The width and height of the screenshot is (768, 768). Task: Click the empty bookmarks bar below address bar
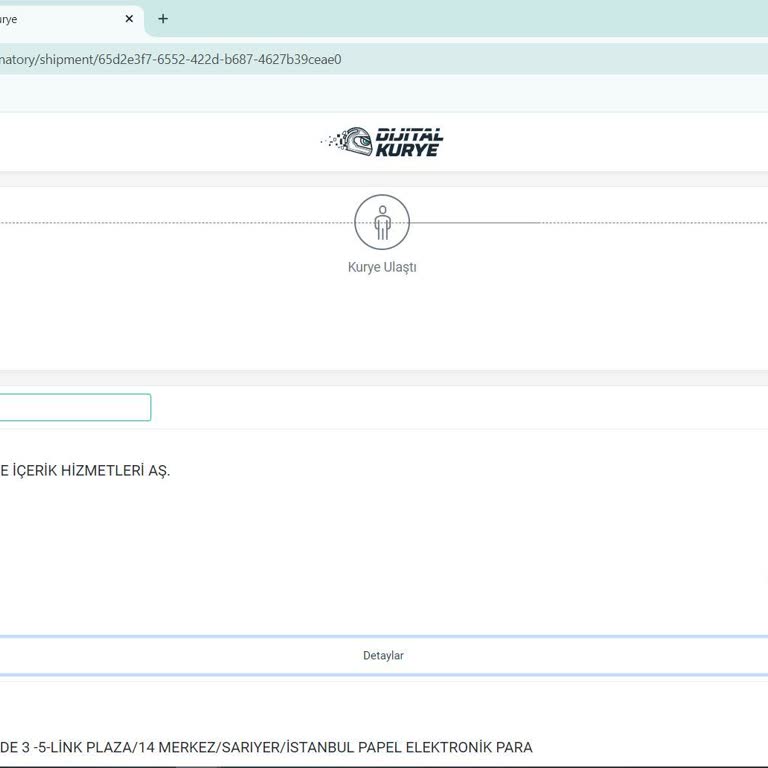(x=384, y=93)
